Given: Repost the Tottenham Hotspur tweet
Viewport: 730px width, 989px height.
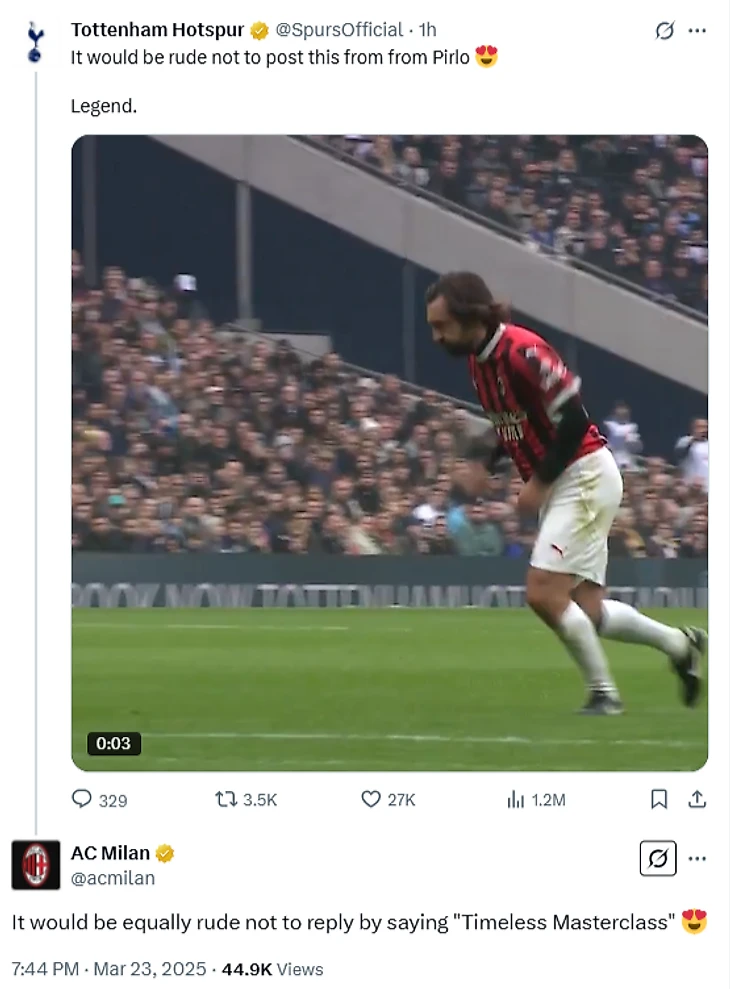Looking at the screenshot, I should (225, 799).
